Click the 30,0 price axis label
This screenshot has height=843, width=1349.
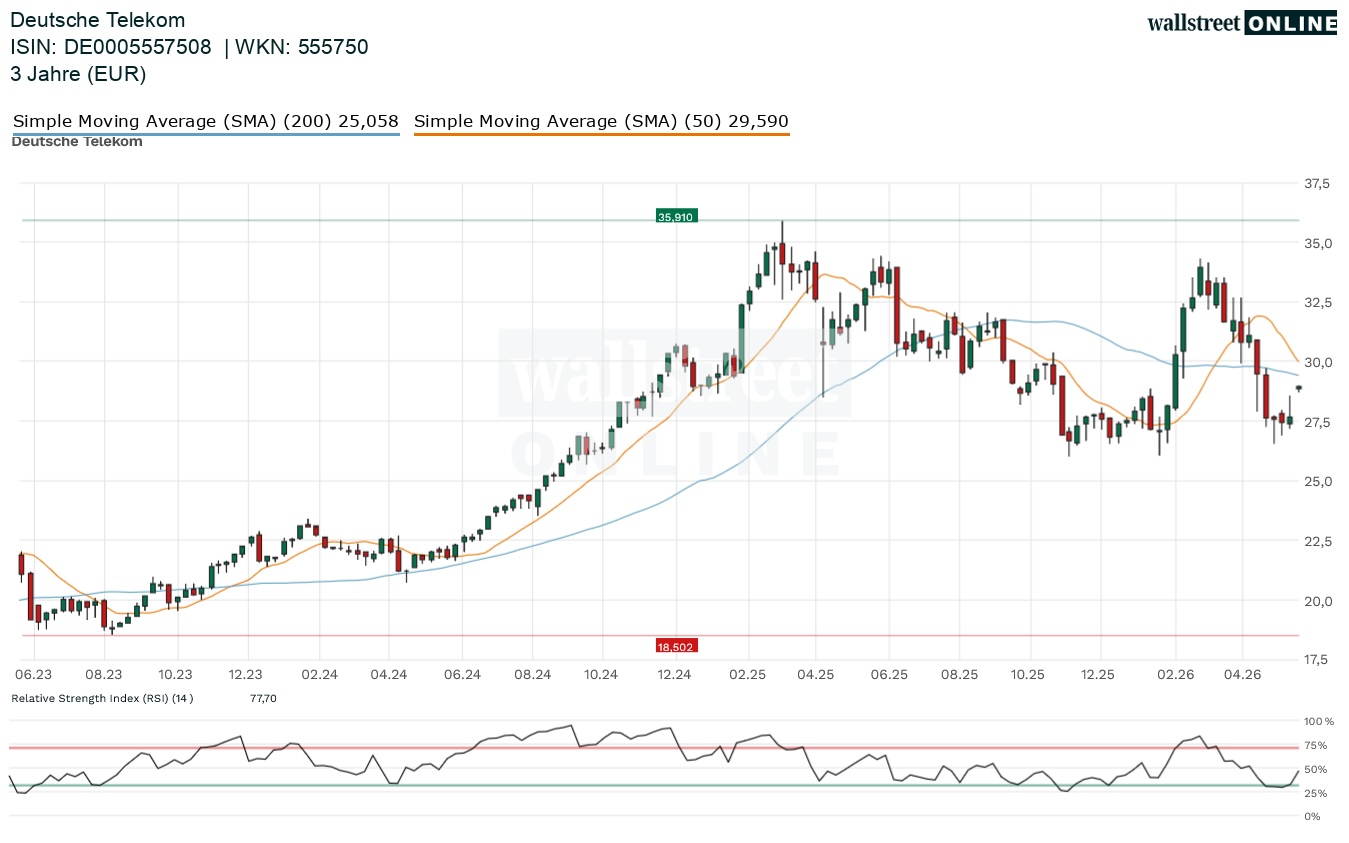[x=1317, y=362]
